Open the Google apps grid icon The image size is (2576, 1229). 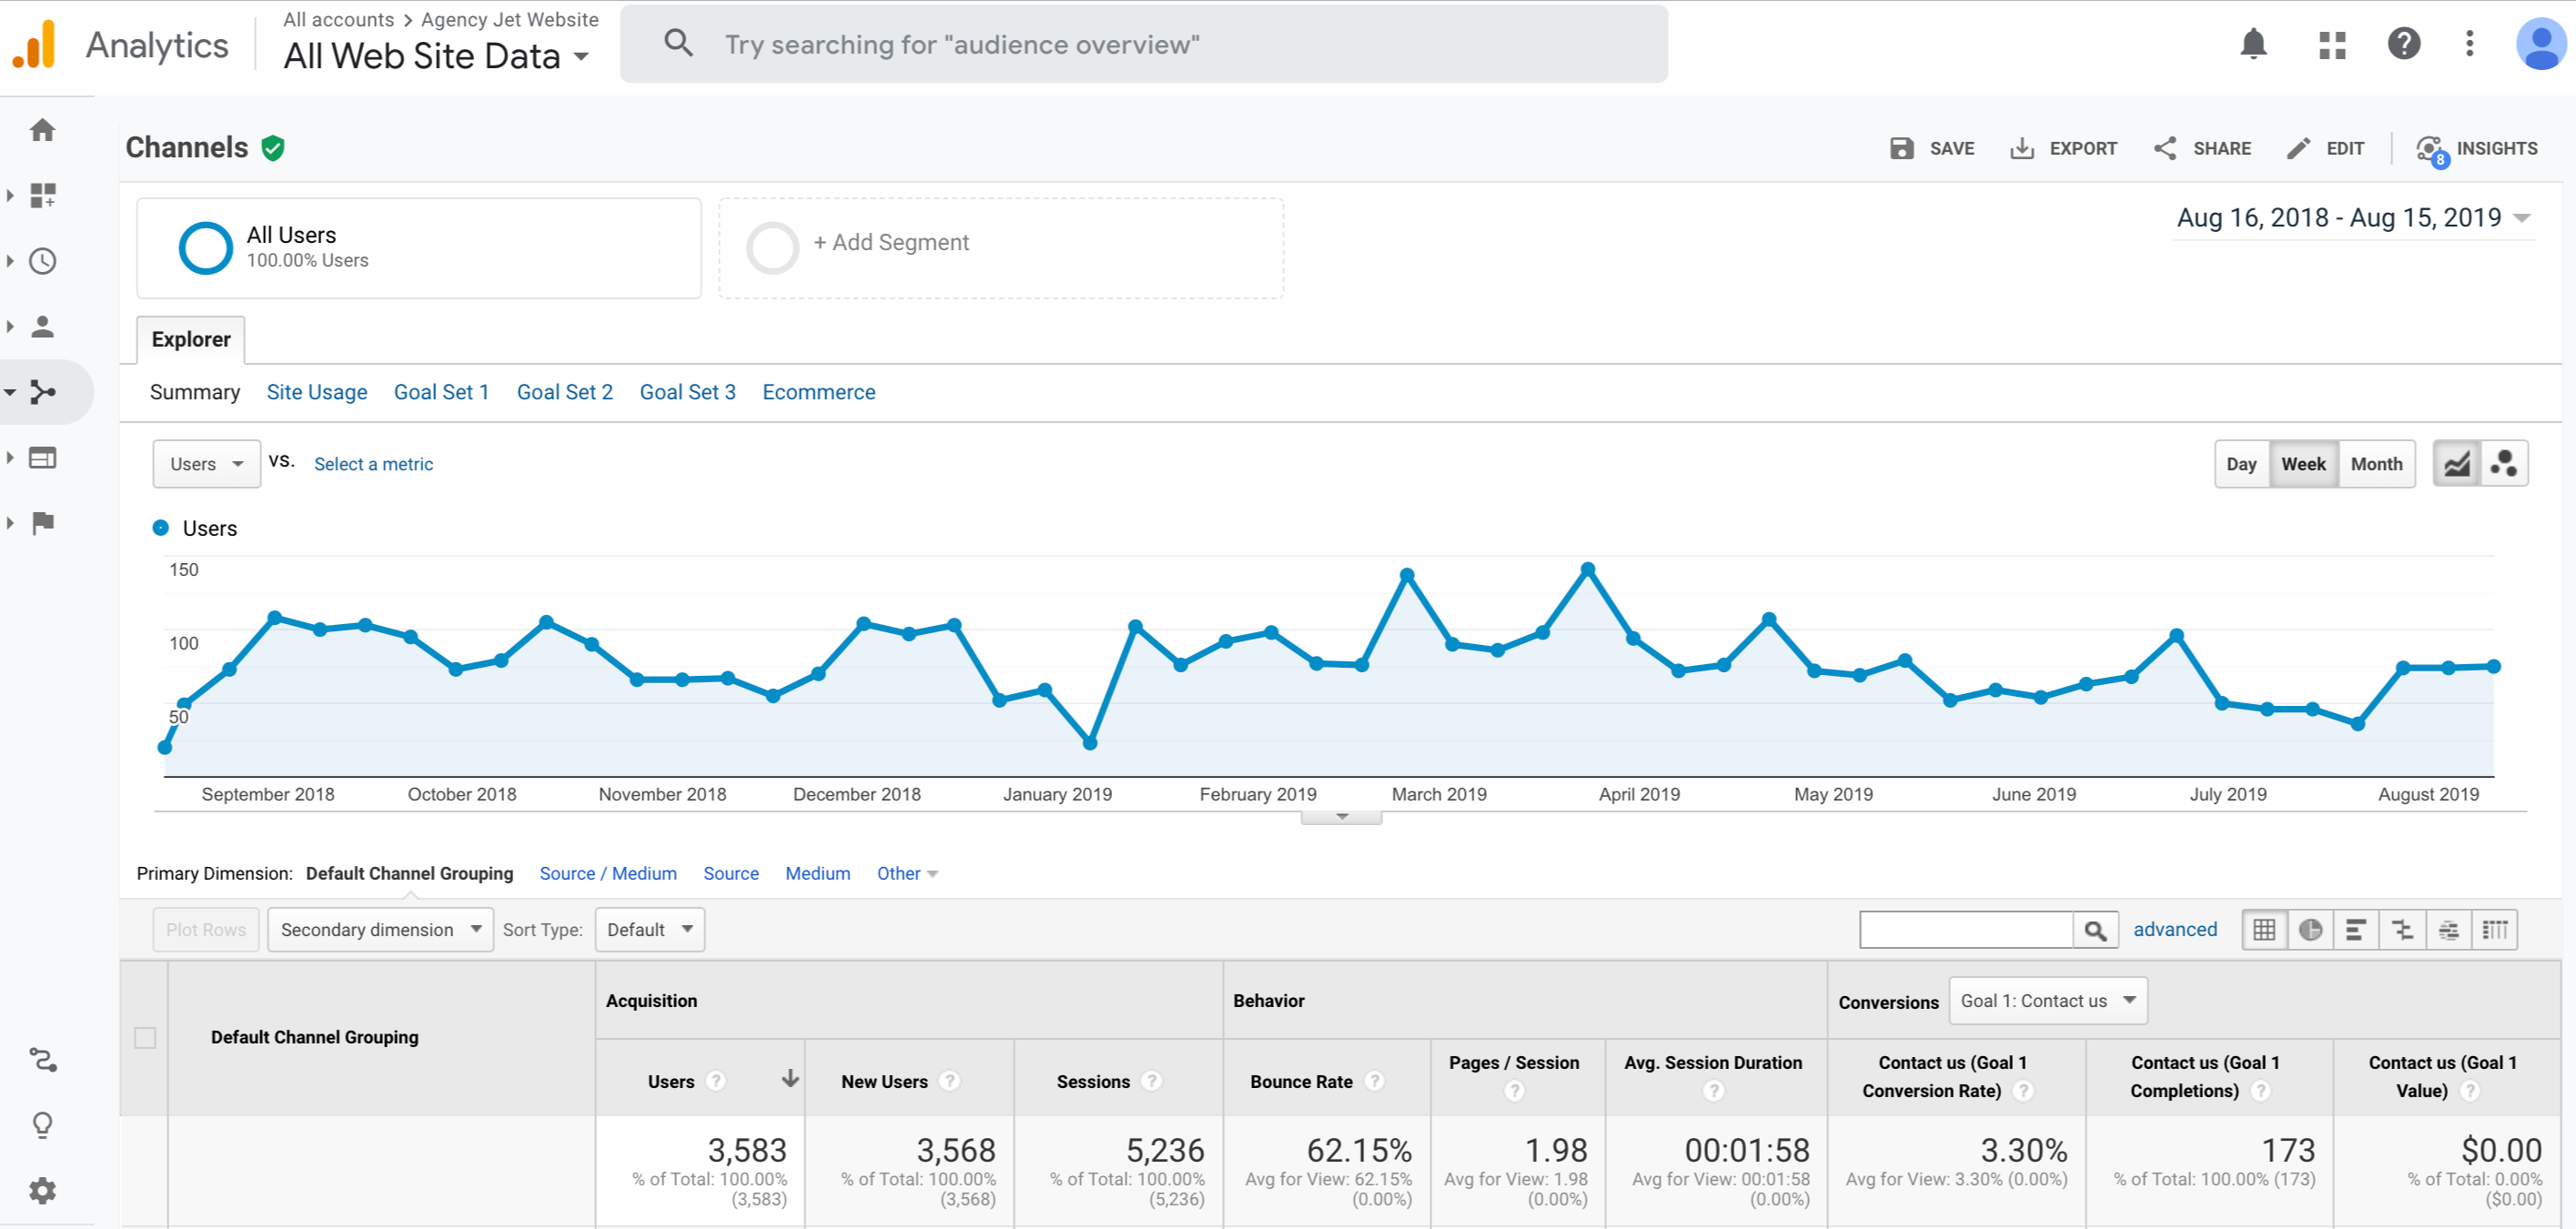coord(2332,44)
